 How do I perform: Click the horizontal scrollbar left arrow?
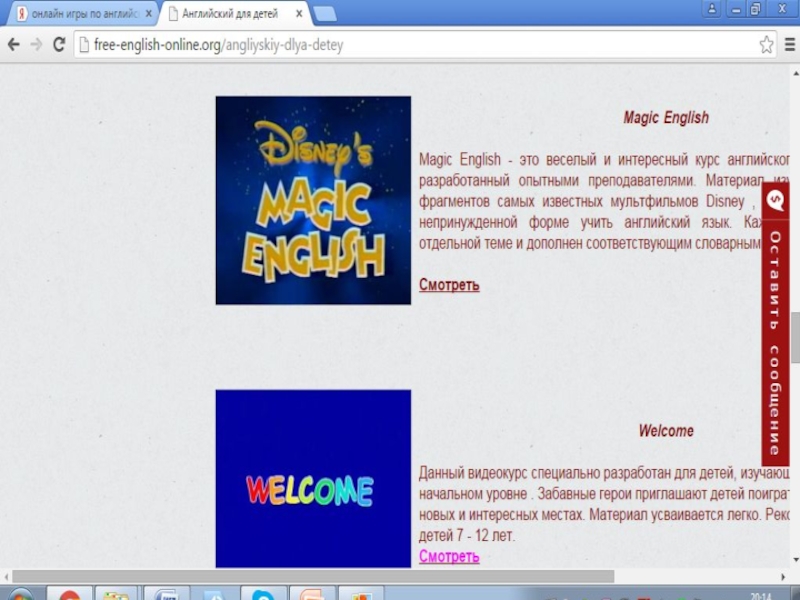6,577
